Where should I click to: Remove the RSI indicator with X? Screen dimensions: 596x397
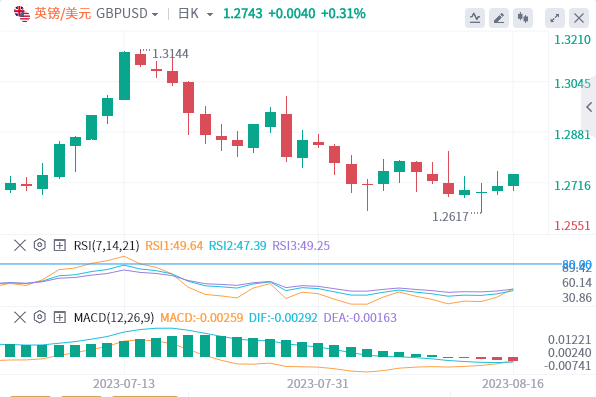click(20, 245)
